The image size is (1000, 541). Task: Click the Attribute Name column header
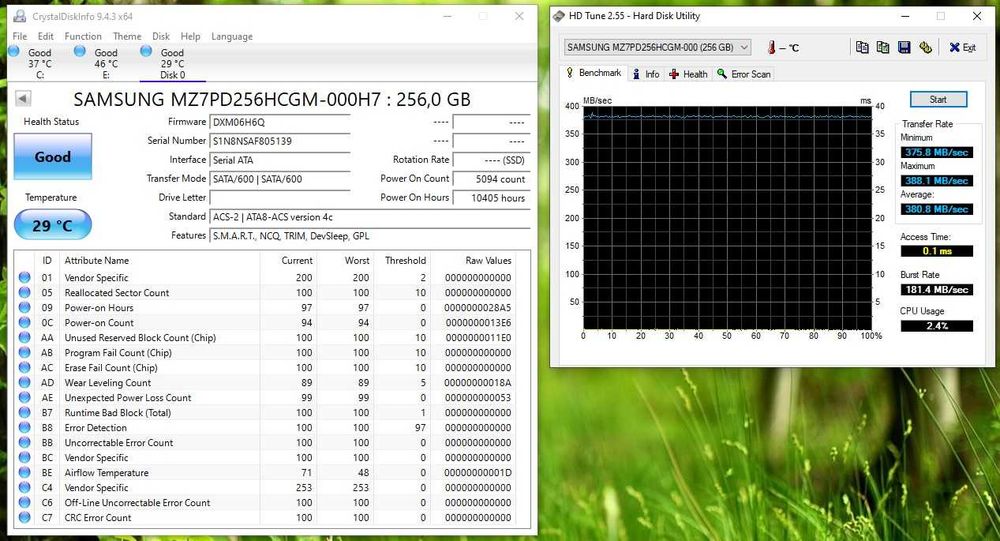click(x=96, y=260)
